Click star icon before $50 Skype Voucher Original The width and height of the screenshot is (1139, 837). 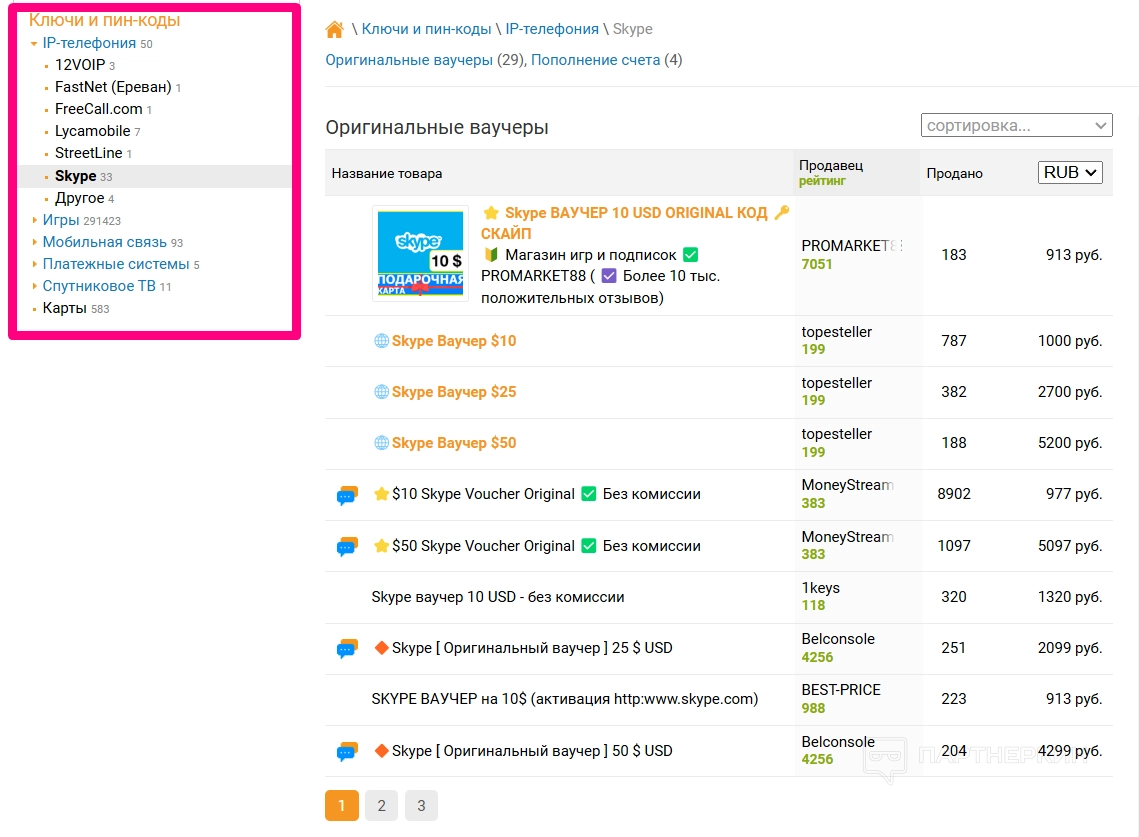pyautogui.click(x=381, y=546)
